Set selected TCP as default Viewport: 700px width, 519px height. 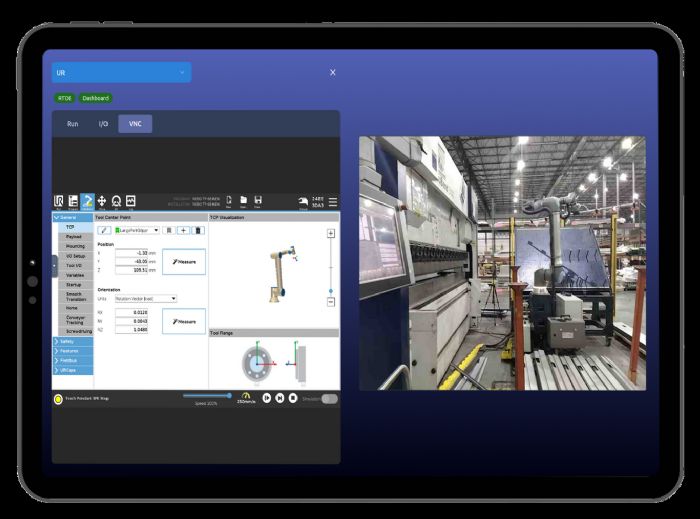point(169,230)
